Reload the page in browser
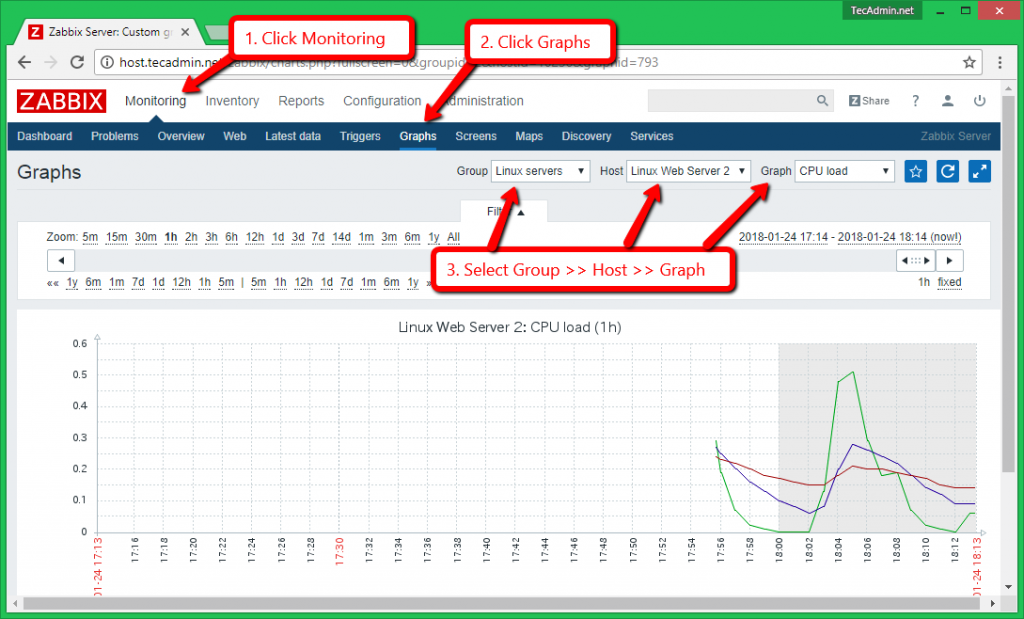 [x=77, y=62]
